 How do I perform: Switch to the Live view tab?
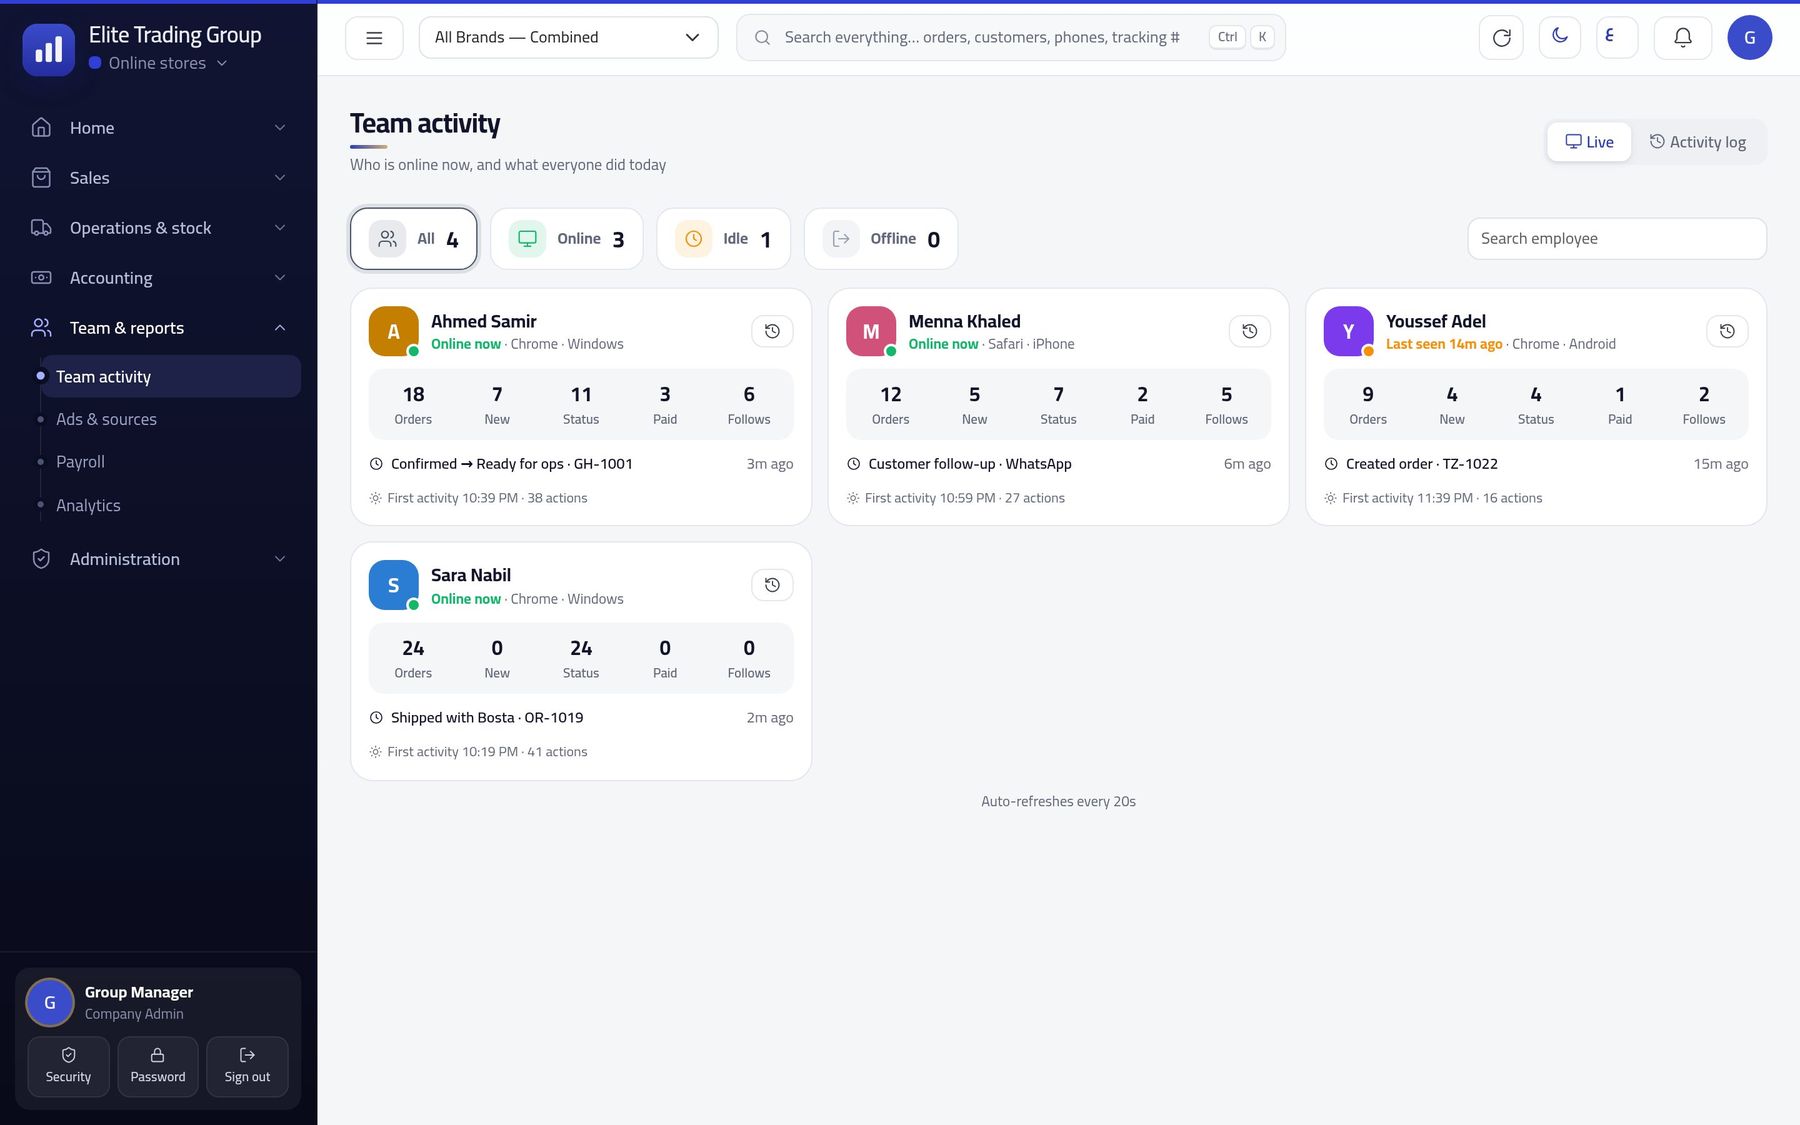pos(1589,142)
